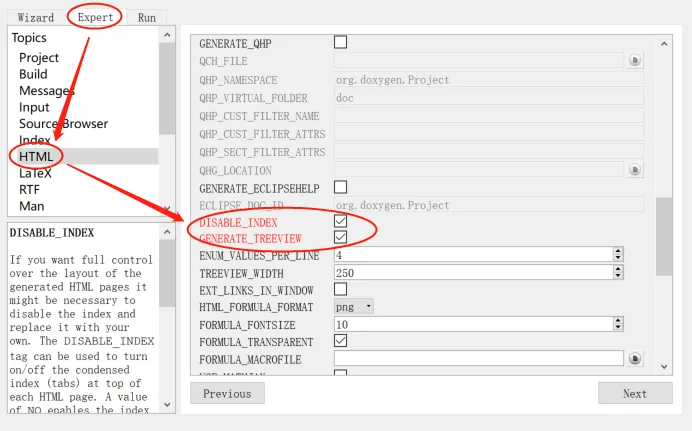The width and height of the screenshot is (692, 431).
Task: Select the Source Browser topic
Action: [63, 124]
